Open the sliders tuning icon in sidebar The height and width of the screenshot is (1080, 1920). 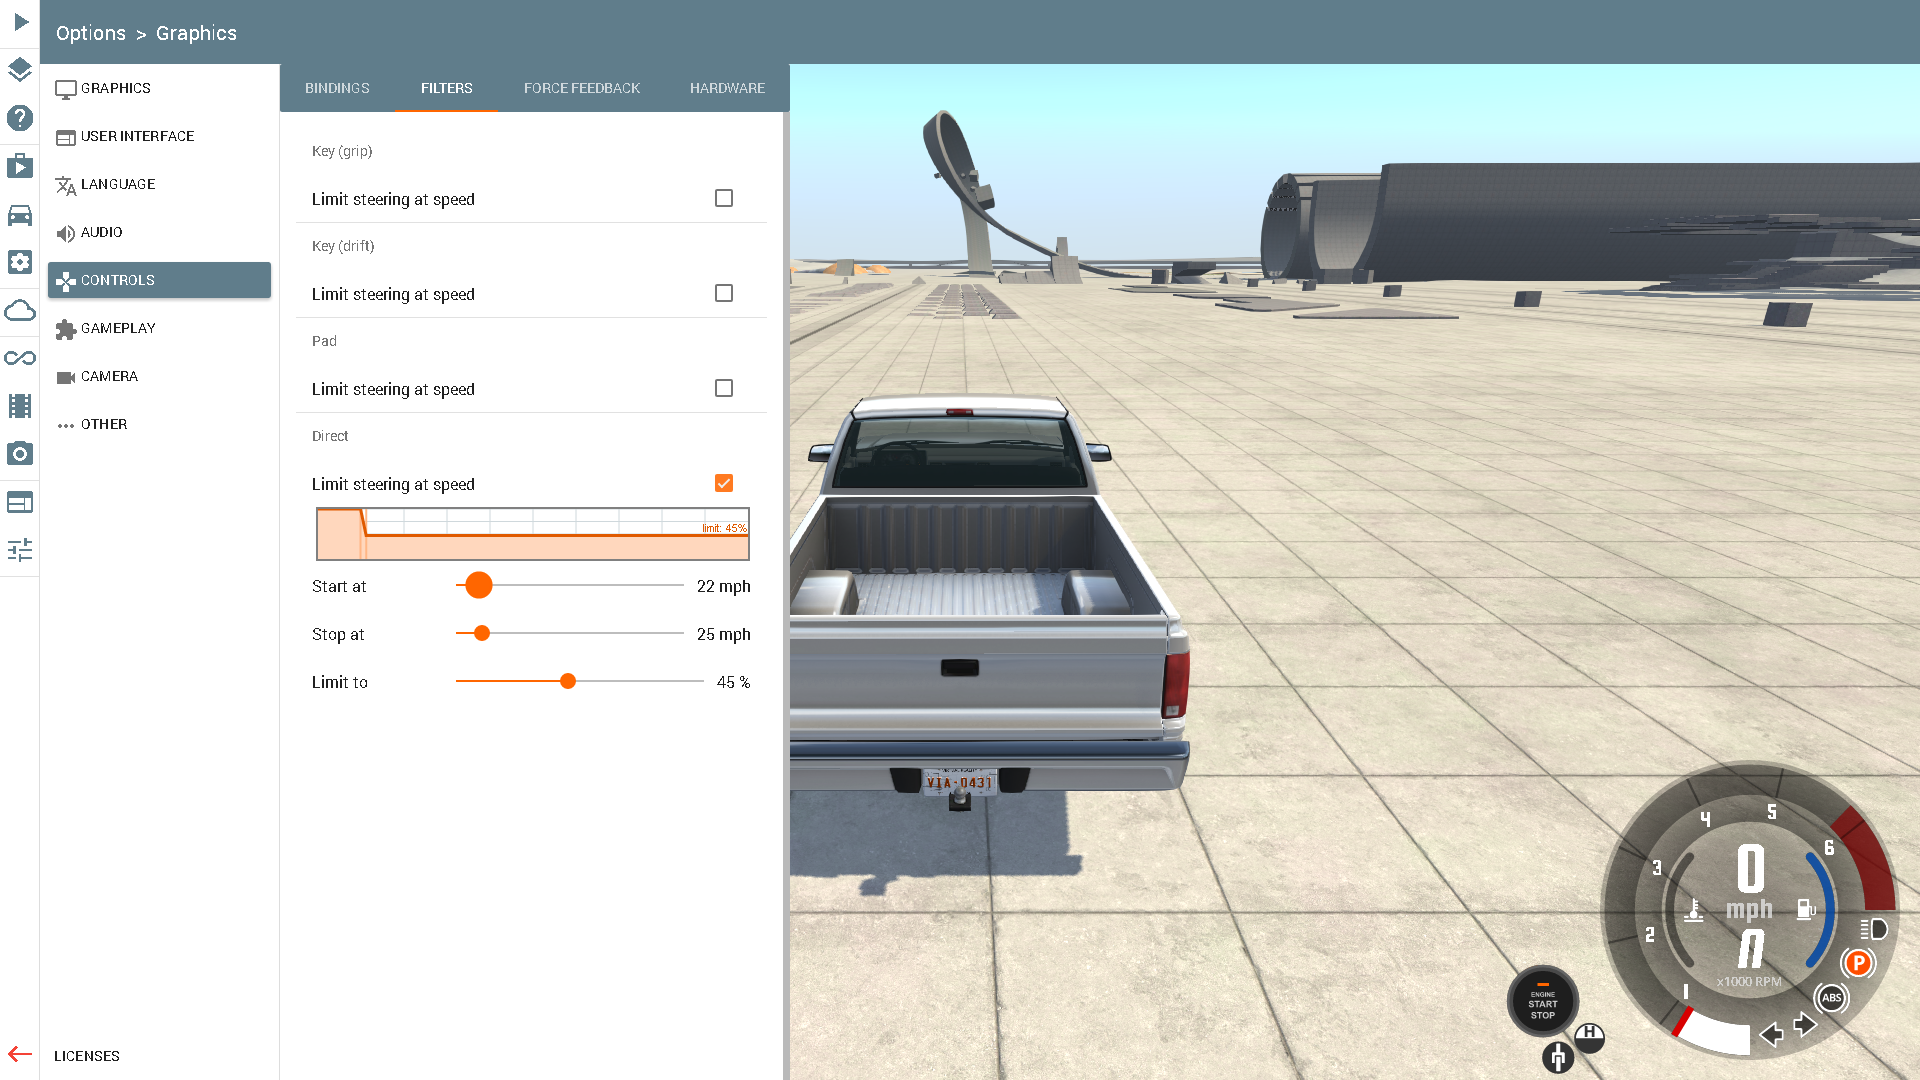pyautogui.click(x=20, y=549)
